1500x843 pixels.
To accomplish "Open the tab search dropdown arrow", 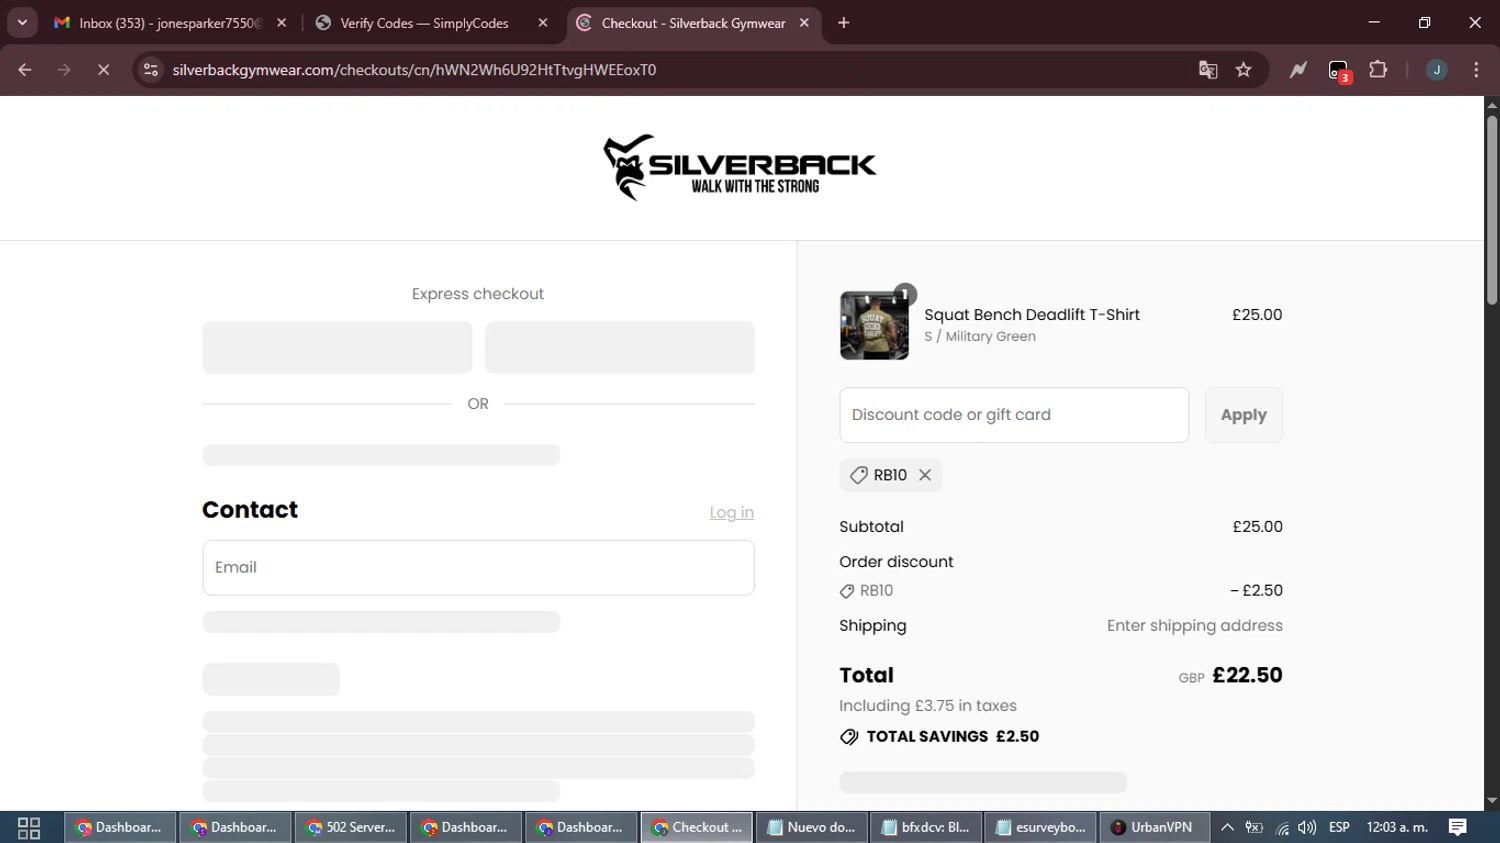I will tap(22, 22).
